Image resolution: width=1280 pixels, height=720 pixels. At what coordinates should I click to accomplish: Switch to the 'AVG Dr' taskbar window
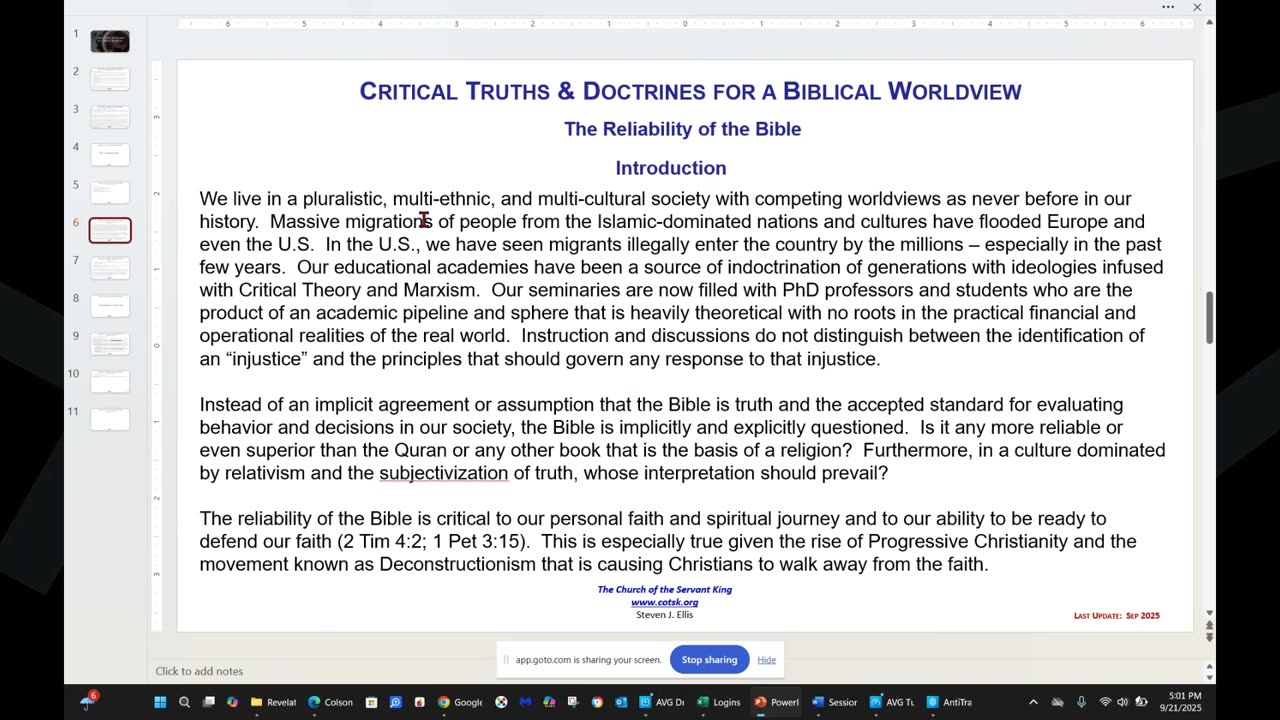pos(662,702)
